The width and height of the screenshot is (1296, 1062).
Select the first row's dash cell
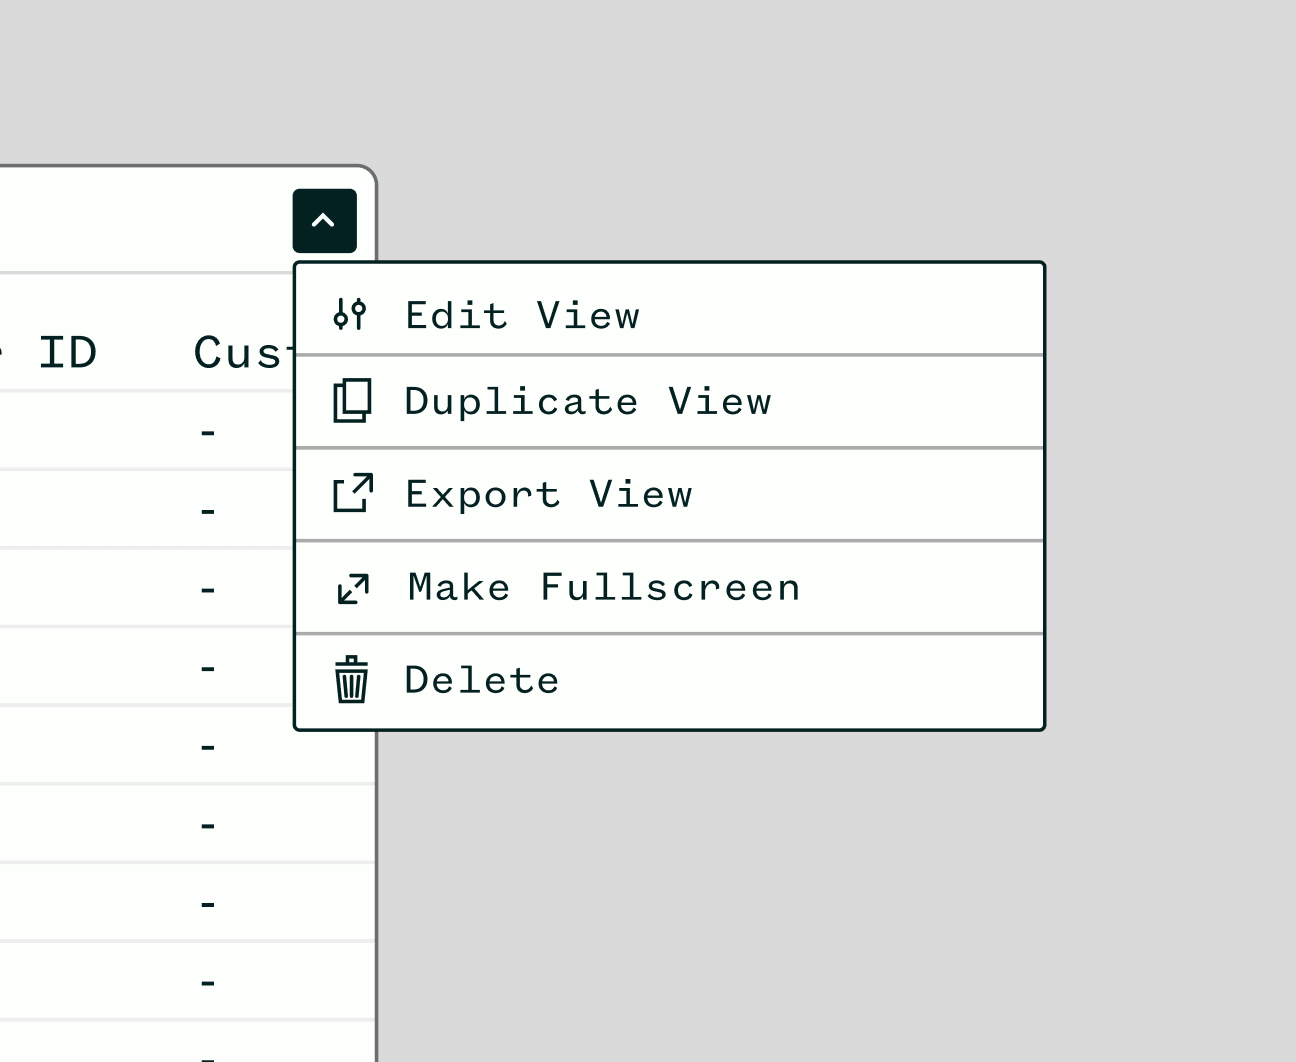pyautogui.click(x=208, y=433)
